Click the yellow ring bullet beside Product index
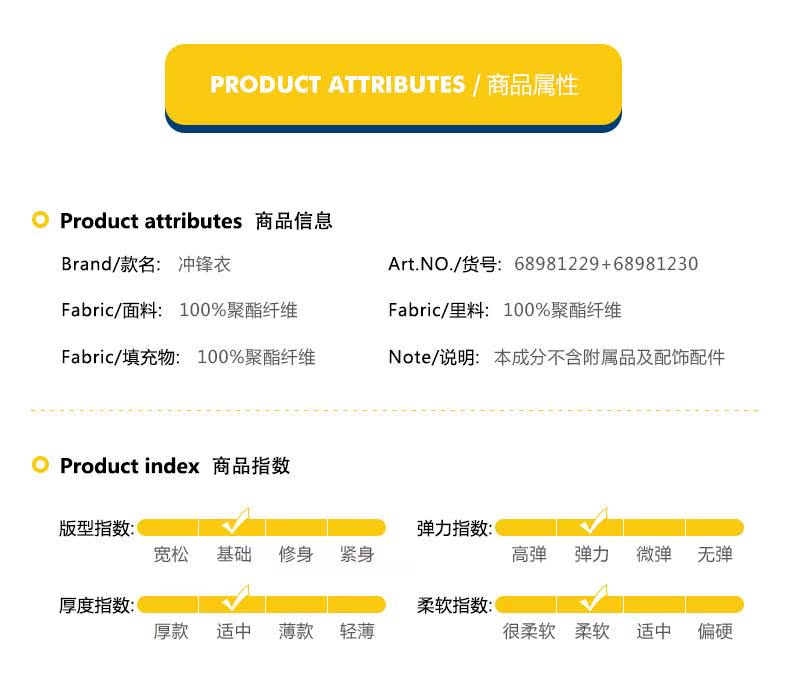This screenshot has height=680, width=790. (x=40, y=464)
